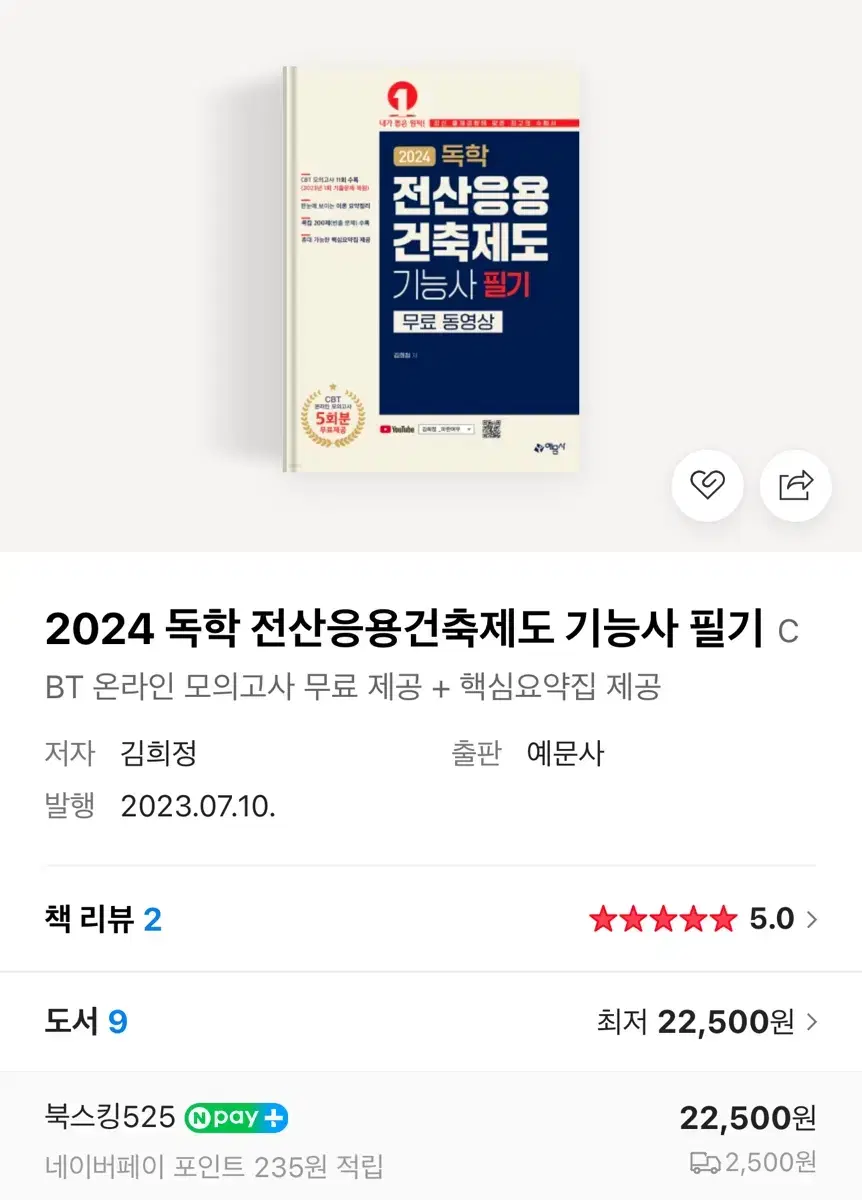Expand reviews via 5.0 chevron

[x=811, y=919]
